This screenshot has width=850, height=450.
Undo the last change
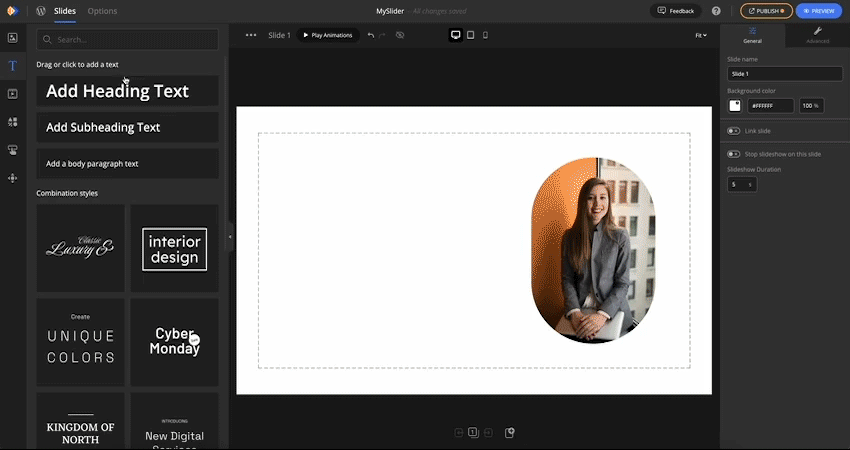click(371, 35)
